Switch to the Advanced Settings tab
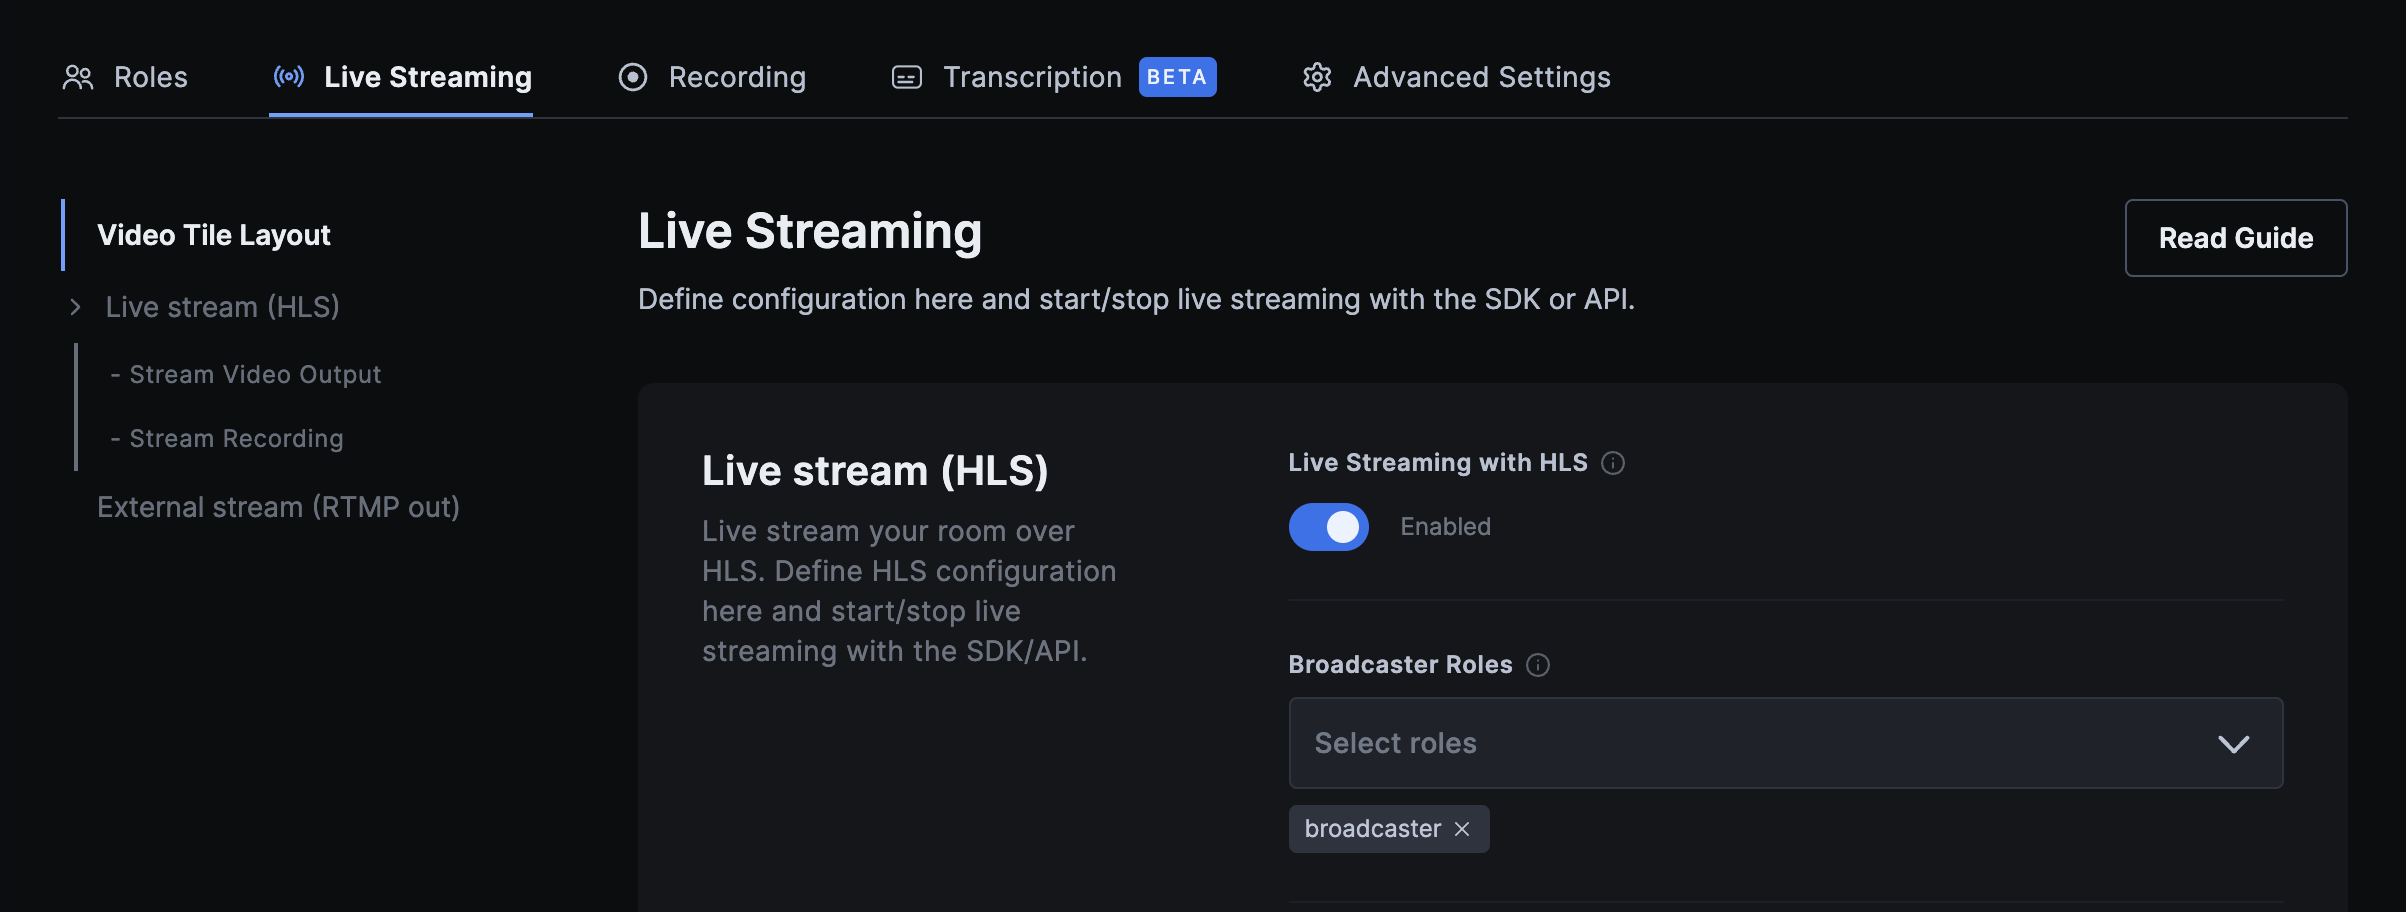The width and height of the screenshot is (2406, 912). 1481,76
